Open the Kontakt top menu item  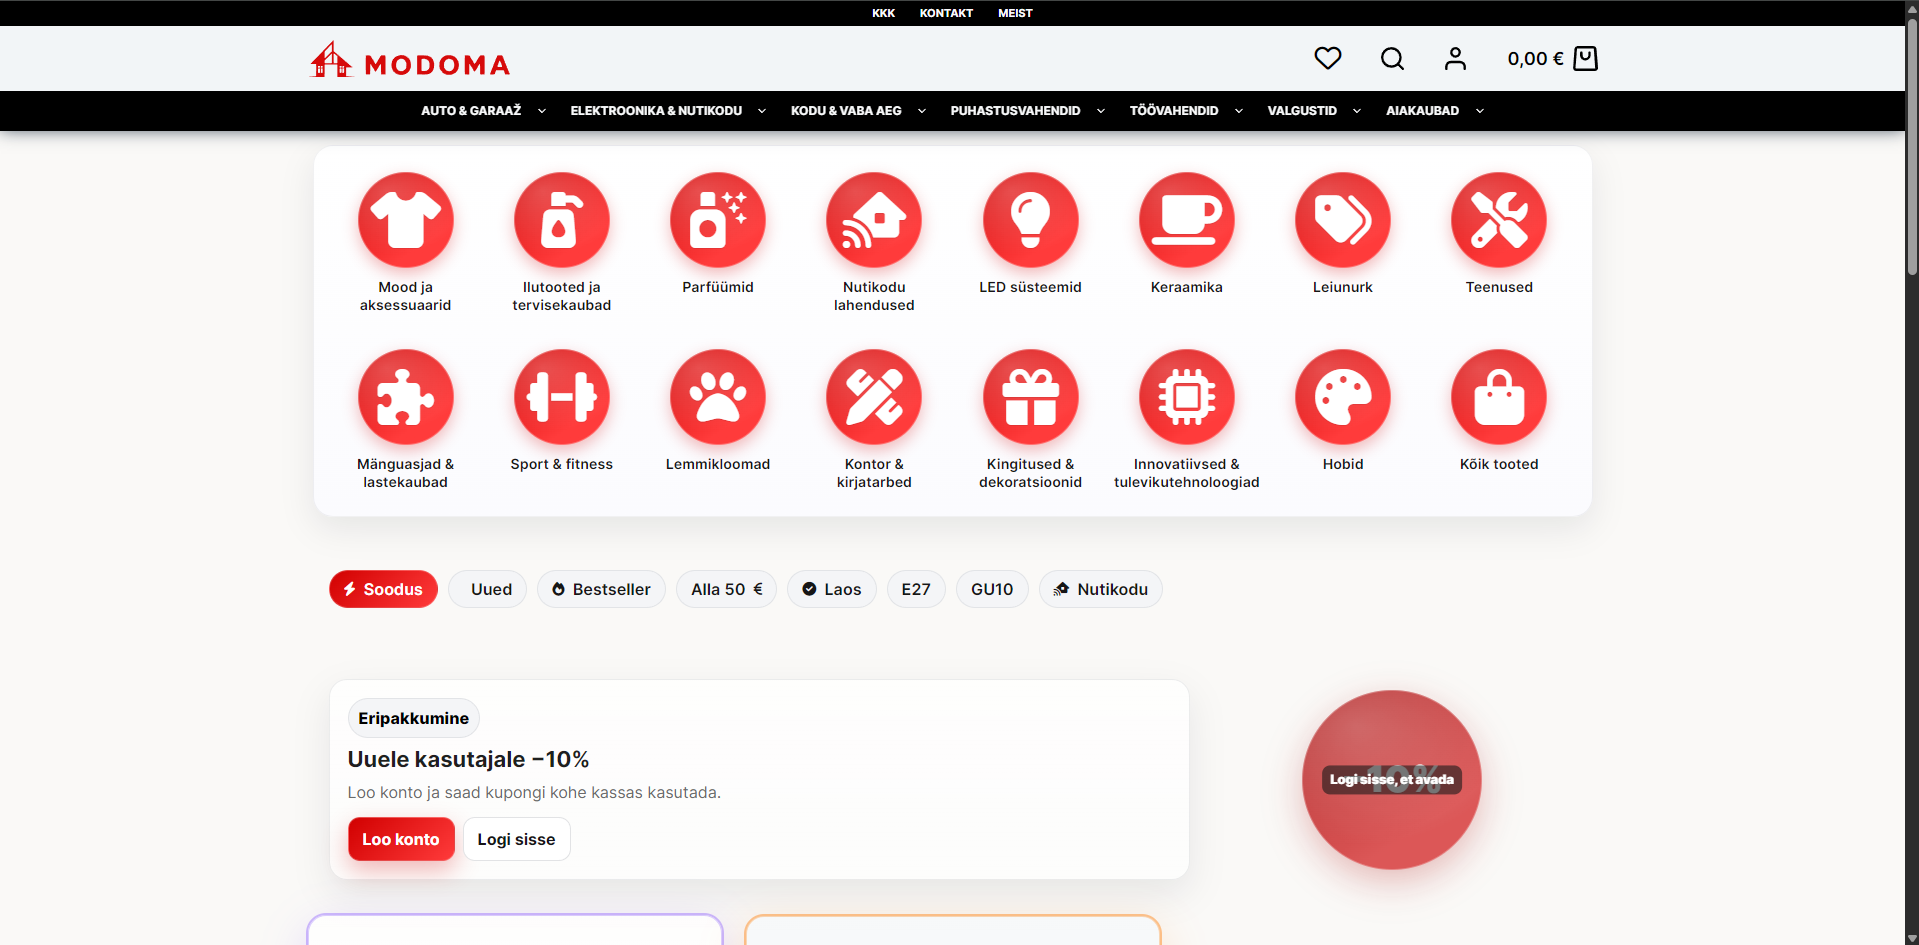click(x=946, y=13)
